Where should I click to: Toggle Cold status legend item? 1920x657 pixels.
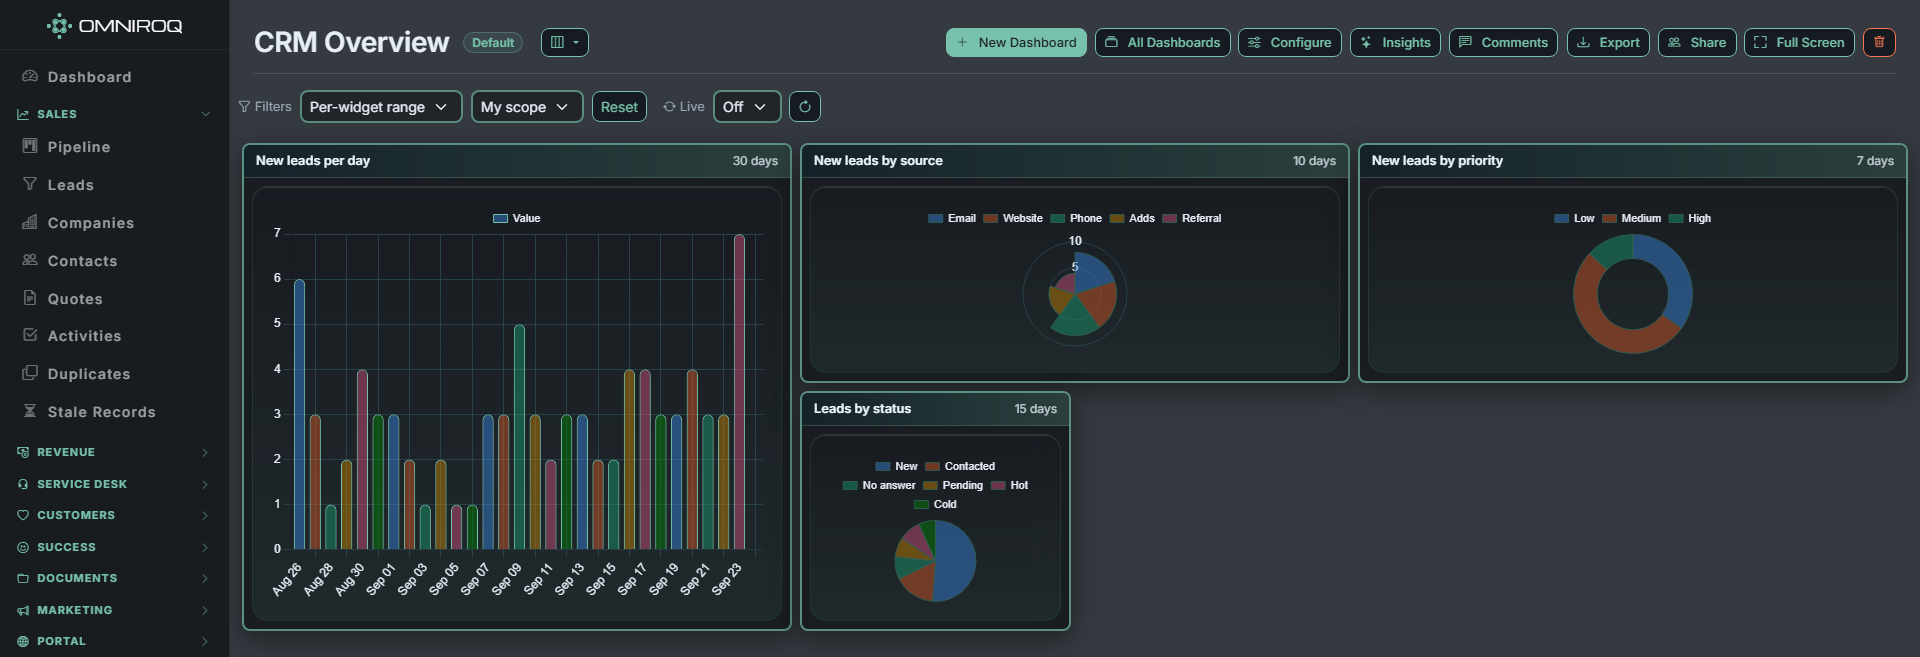pos(935,504)
